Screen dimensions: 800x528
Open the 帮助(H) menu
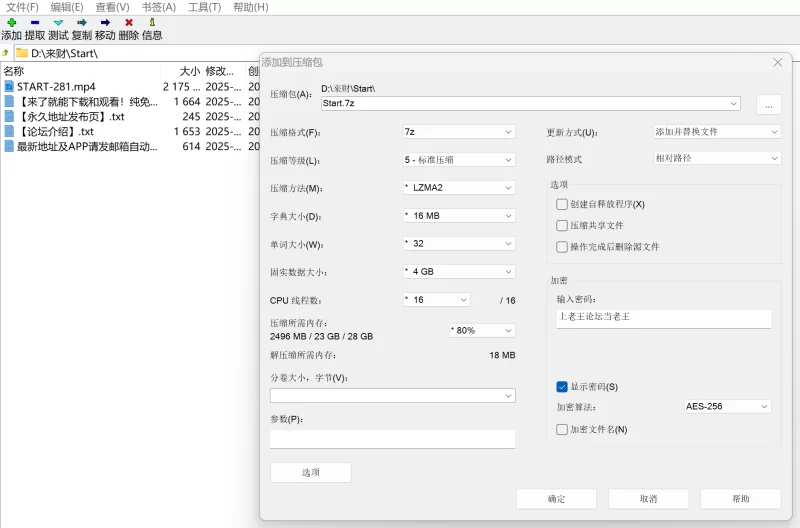click(251, 7)
